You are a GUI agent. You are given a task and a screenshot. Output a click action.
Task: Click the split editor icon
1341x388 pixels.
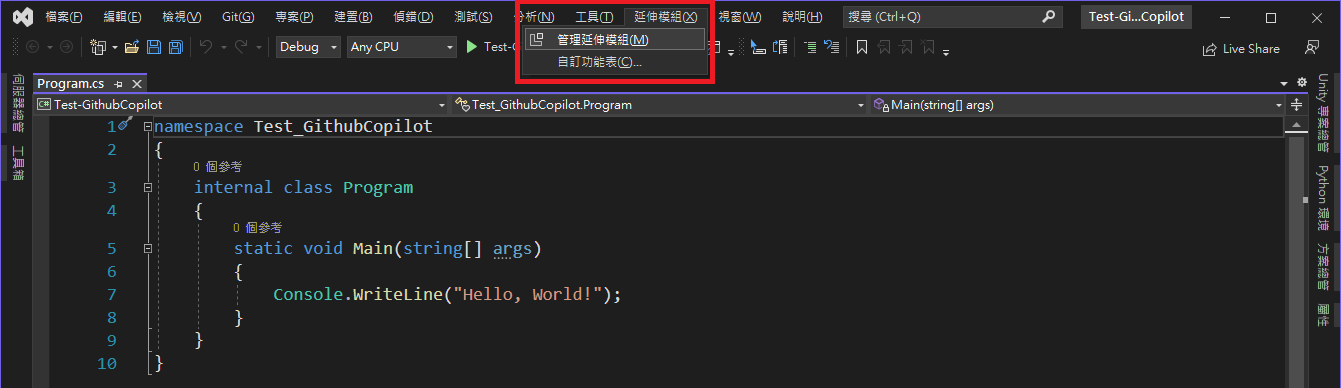(x=1296, y=105)
